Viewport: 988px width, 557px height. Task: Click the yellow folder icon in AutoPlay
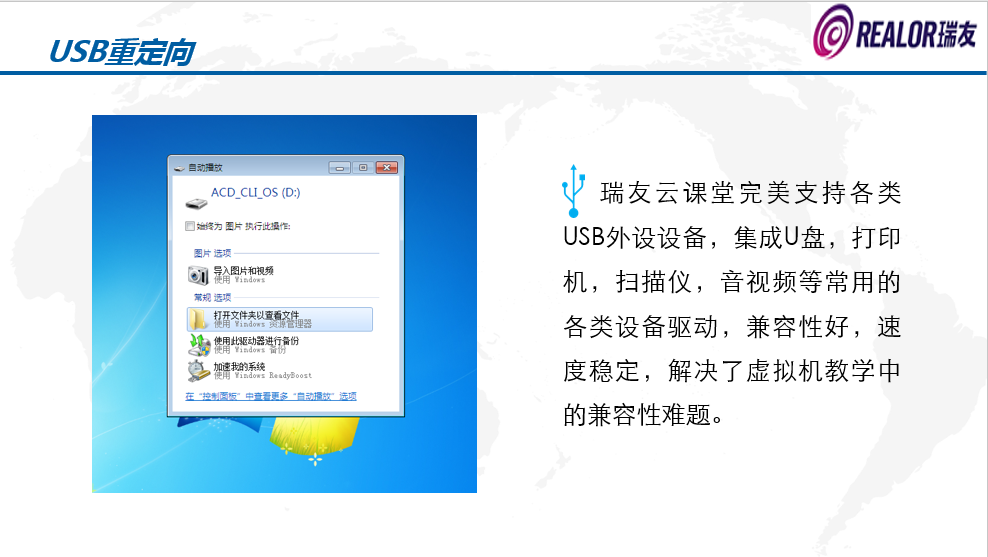click(x=198, y=319)
